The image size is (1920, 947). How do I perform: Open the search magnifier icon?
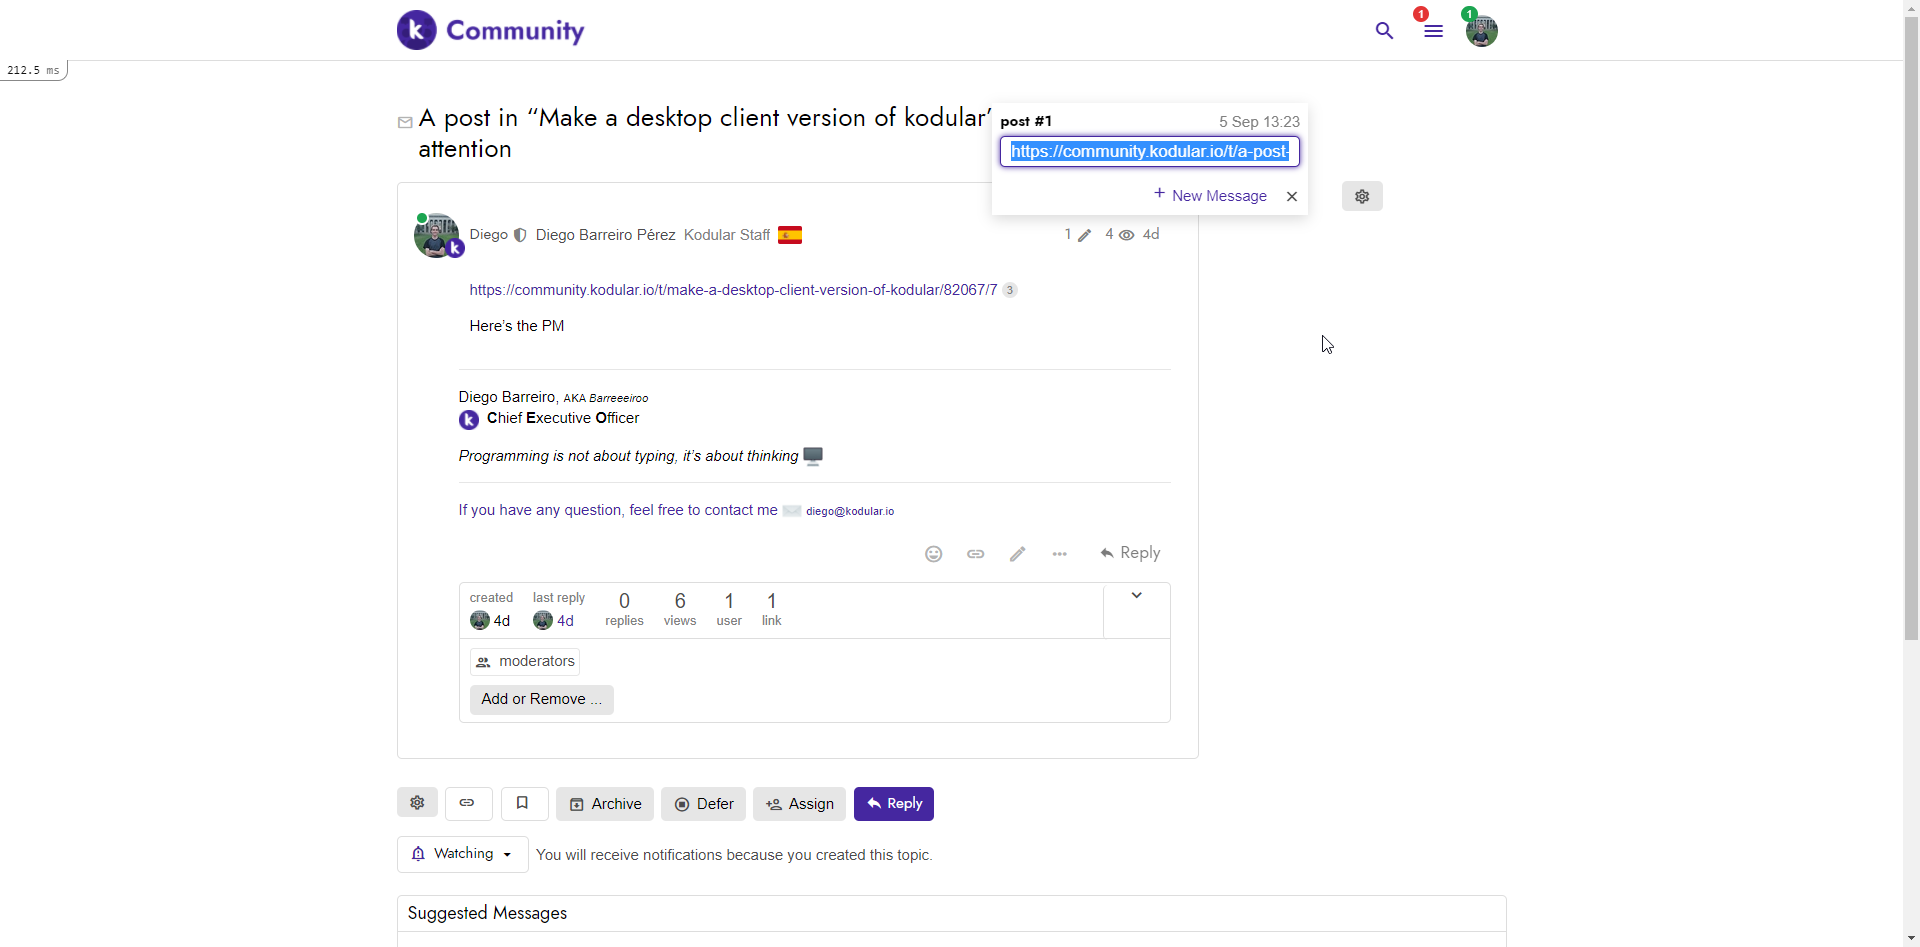pos(1384,31)
